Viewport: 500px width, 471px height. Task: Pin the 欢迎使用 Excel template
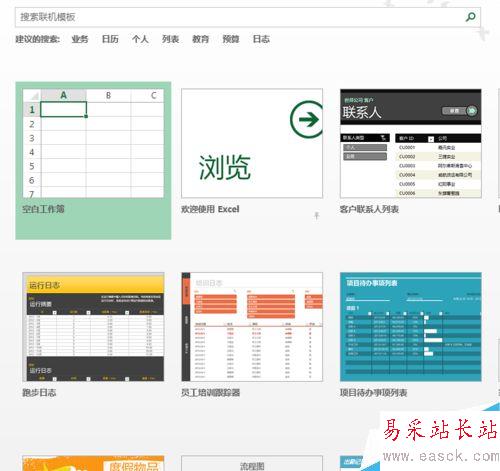[x=317, y=216]
